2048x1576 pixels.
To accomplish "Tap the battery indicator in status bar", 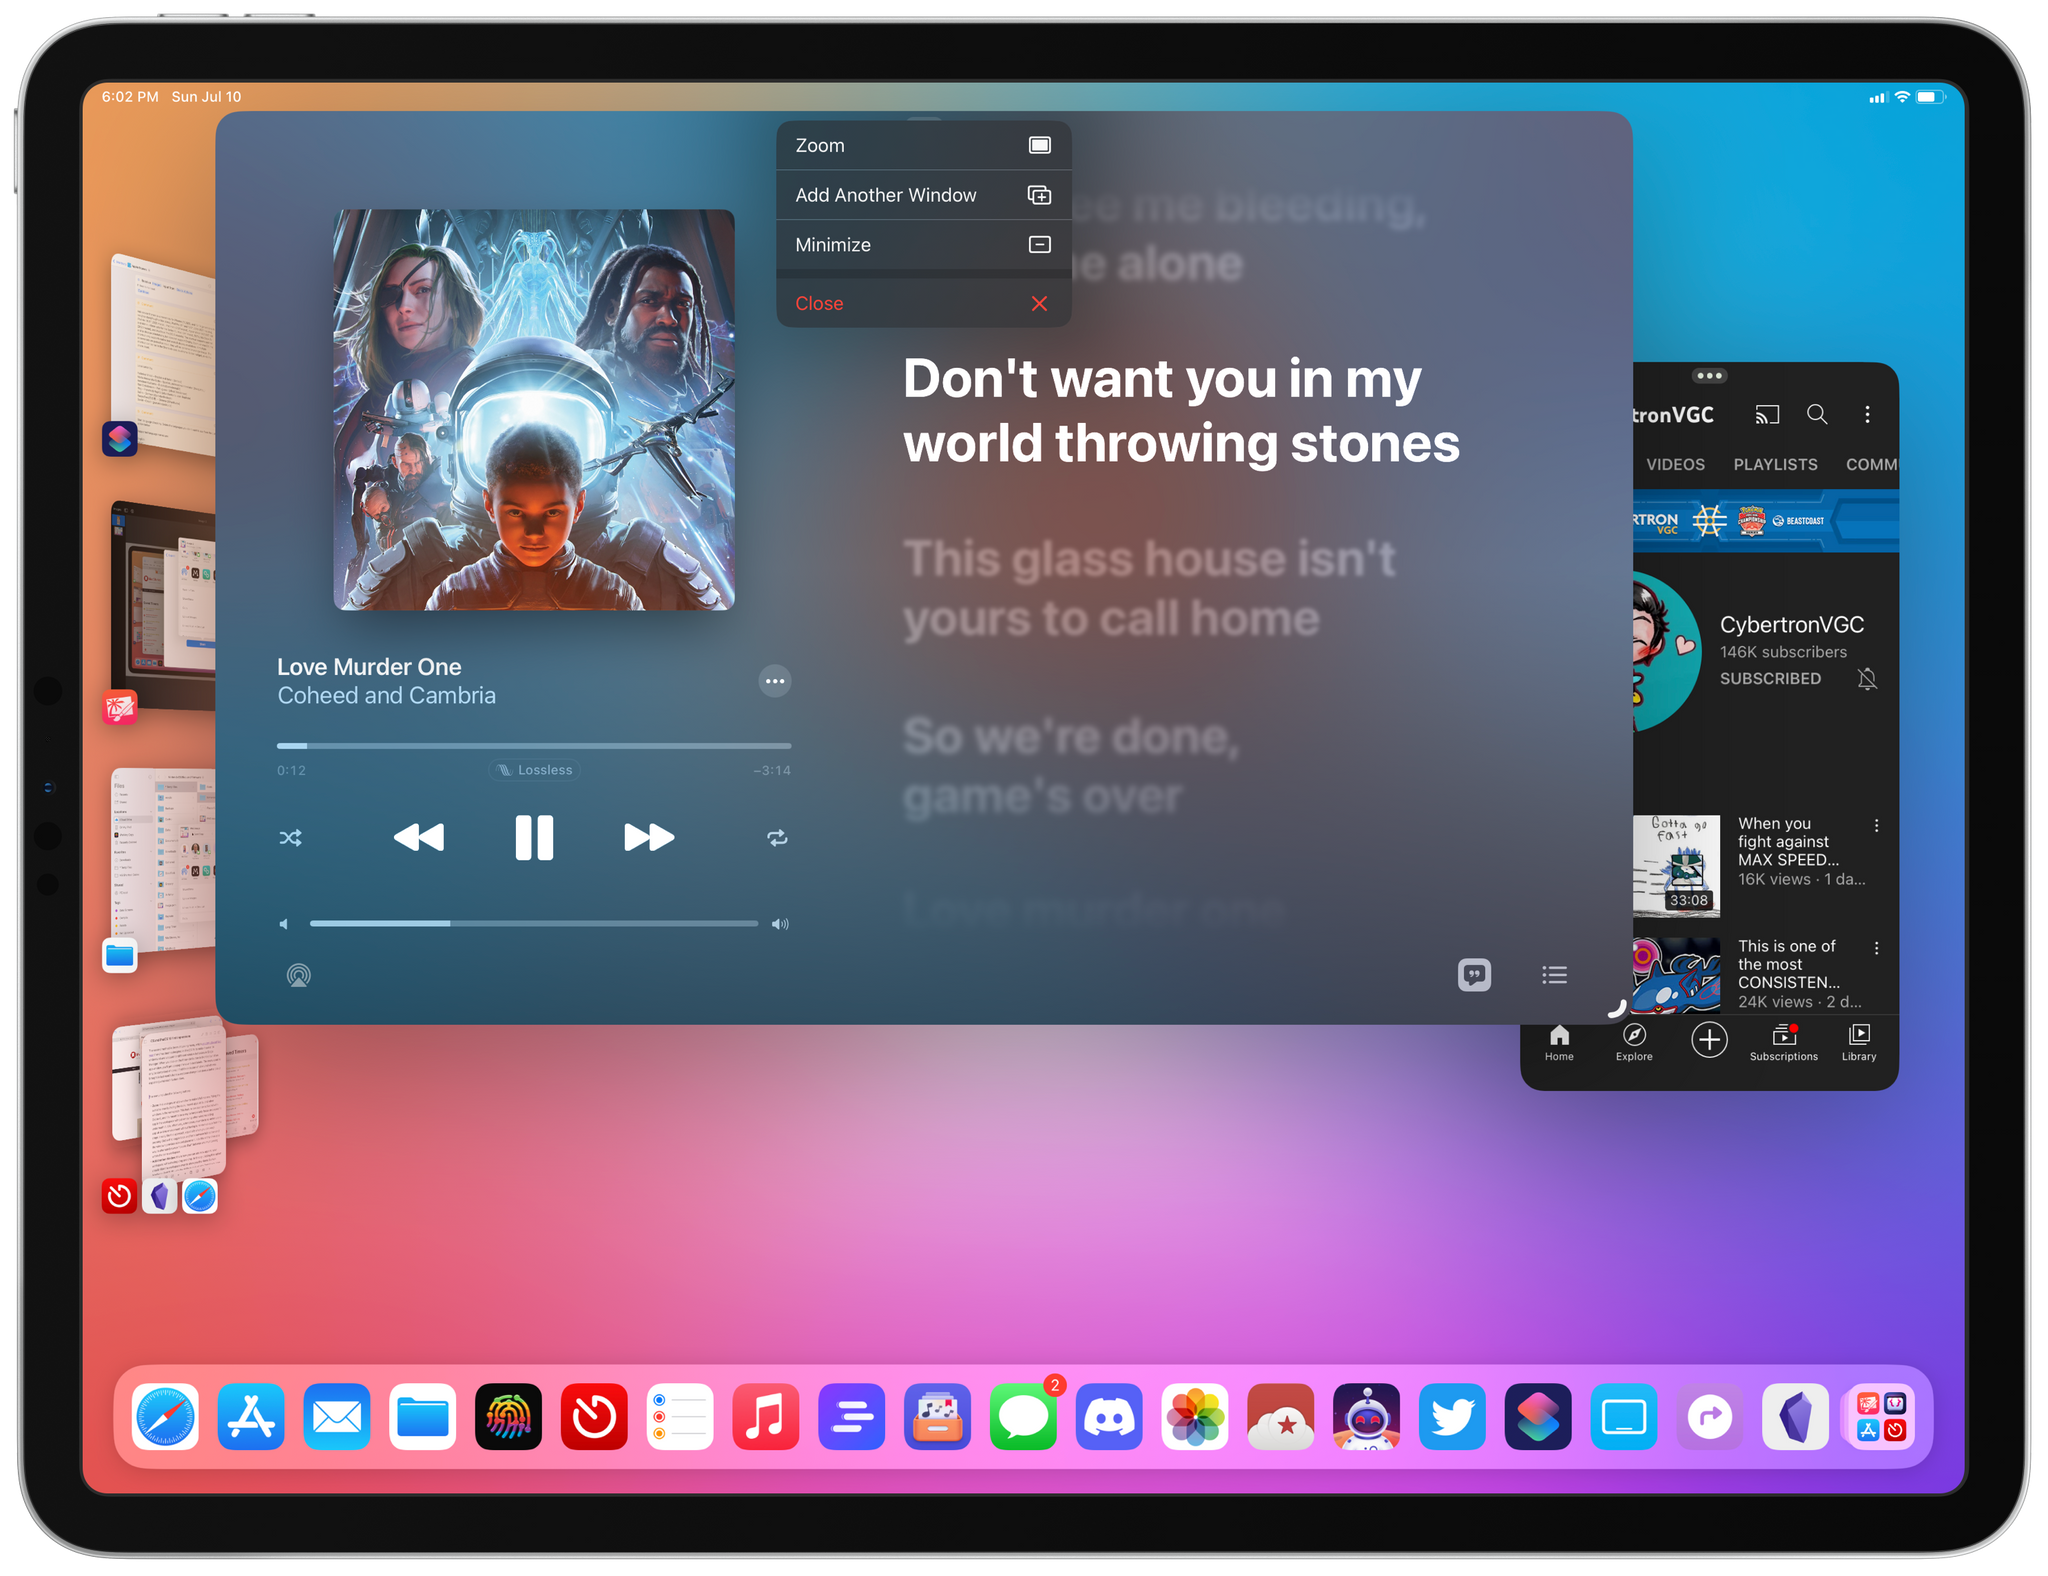I will coord(1931,97).
